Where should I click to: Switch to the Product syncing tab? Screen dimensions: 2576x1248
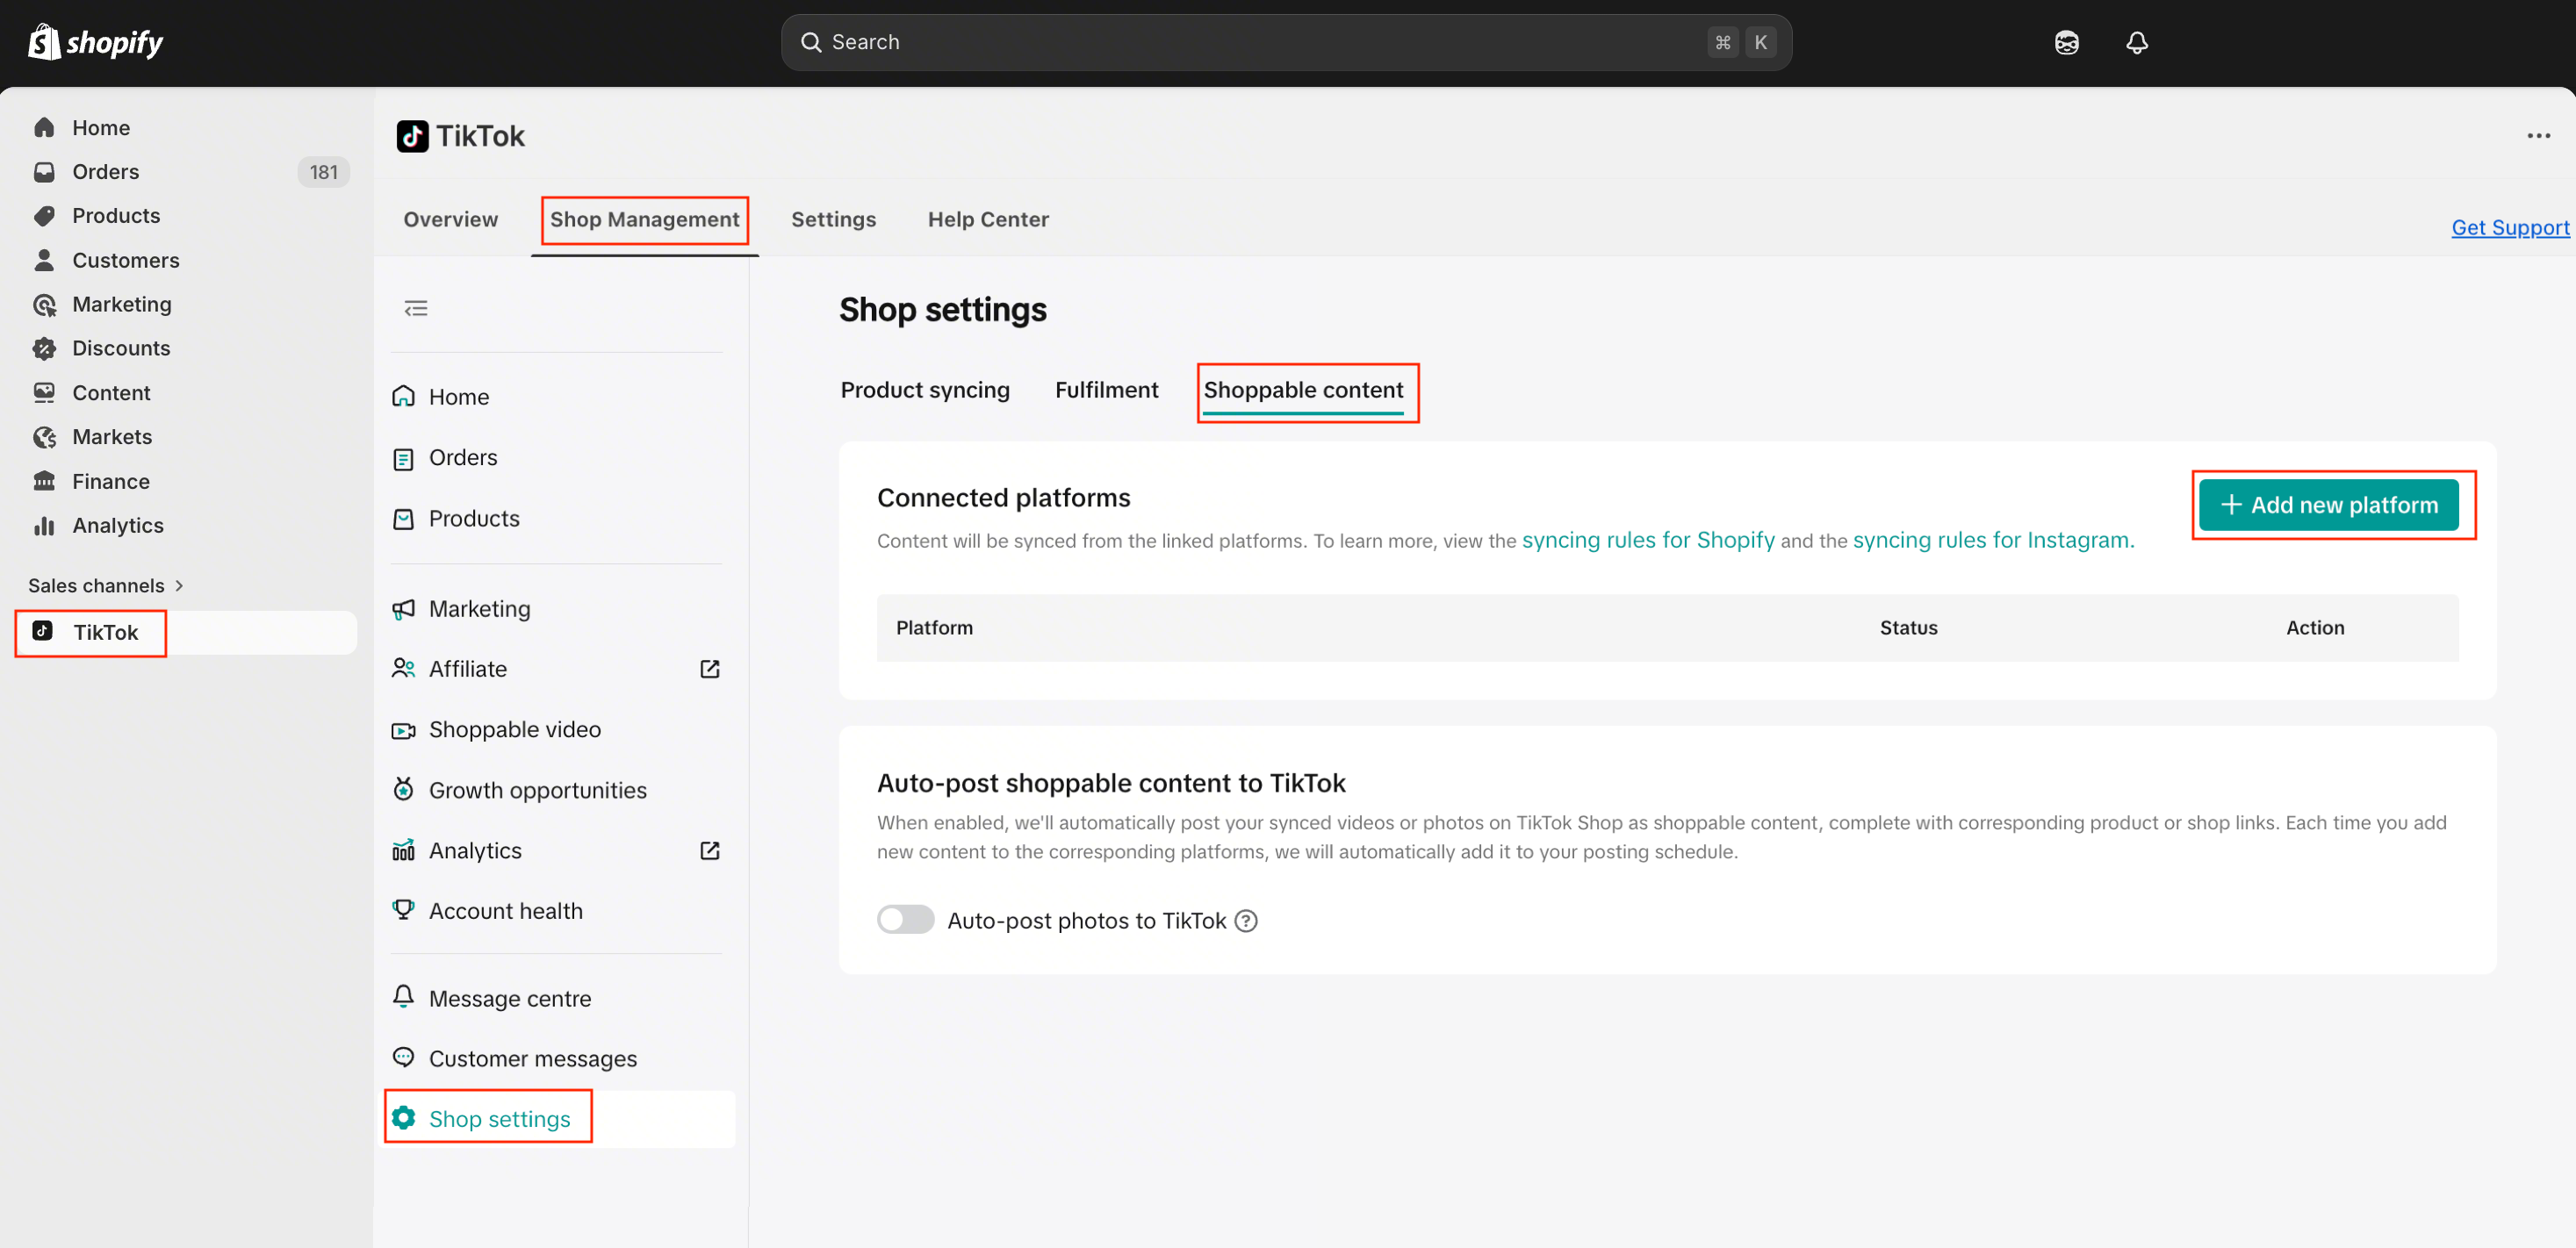coord(925,390)
